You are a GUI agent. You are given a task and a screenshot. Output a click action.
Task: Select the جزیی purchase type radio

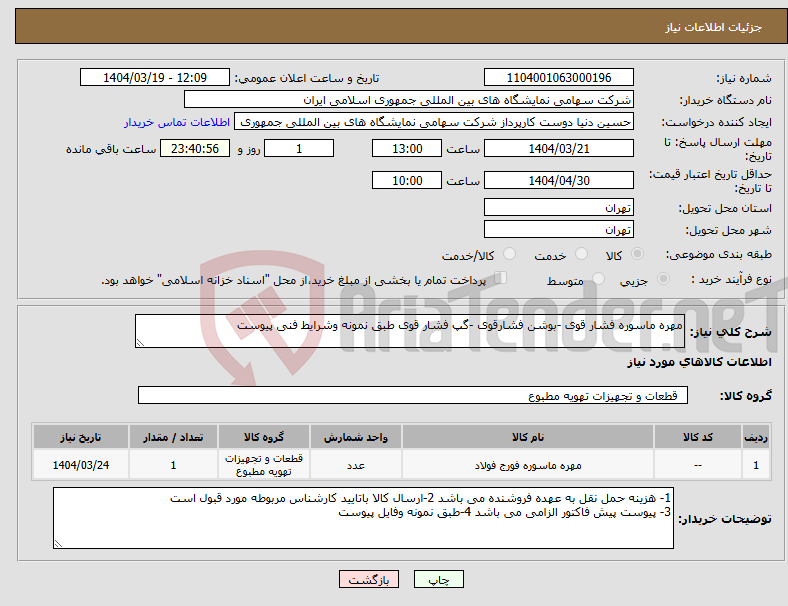(x=663, y=278)
